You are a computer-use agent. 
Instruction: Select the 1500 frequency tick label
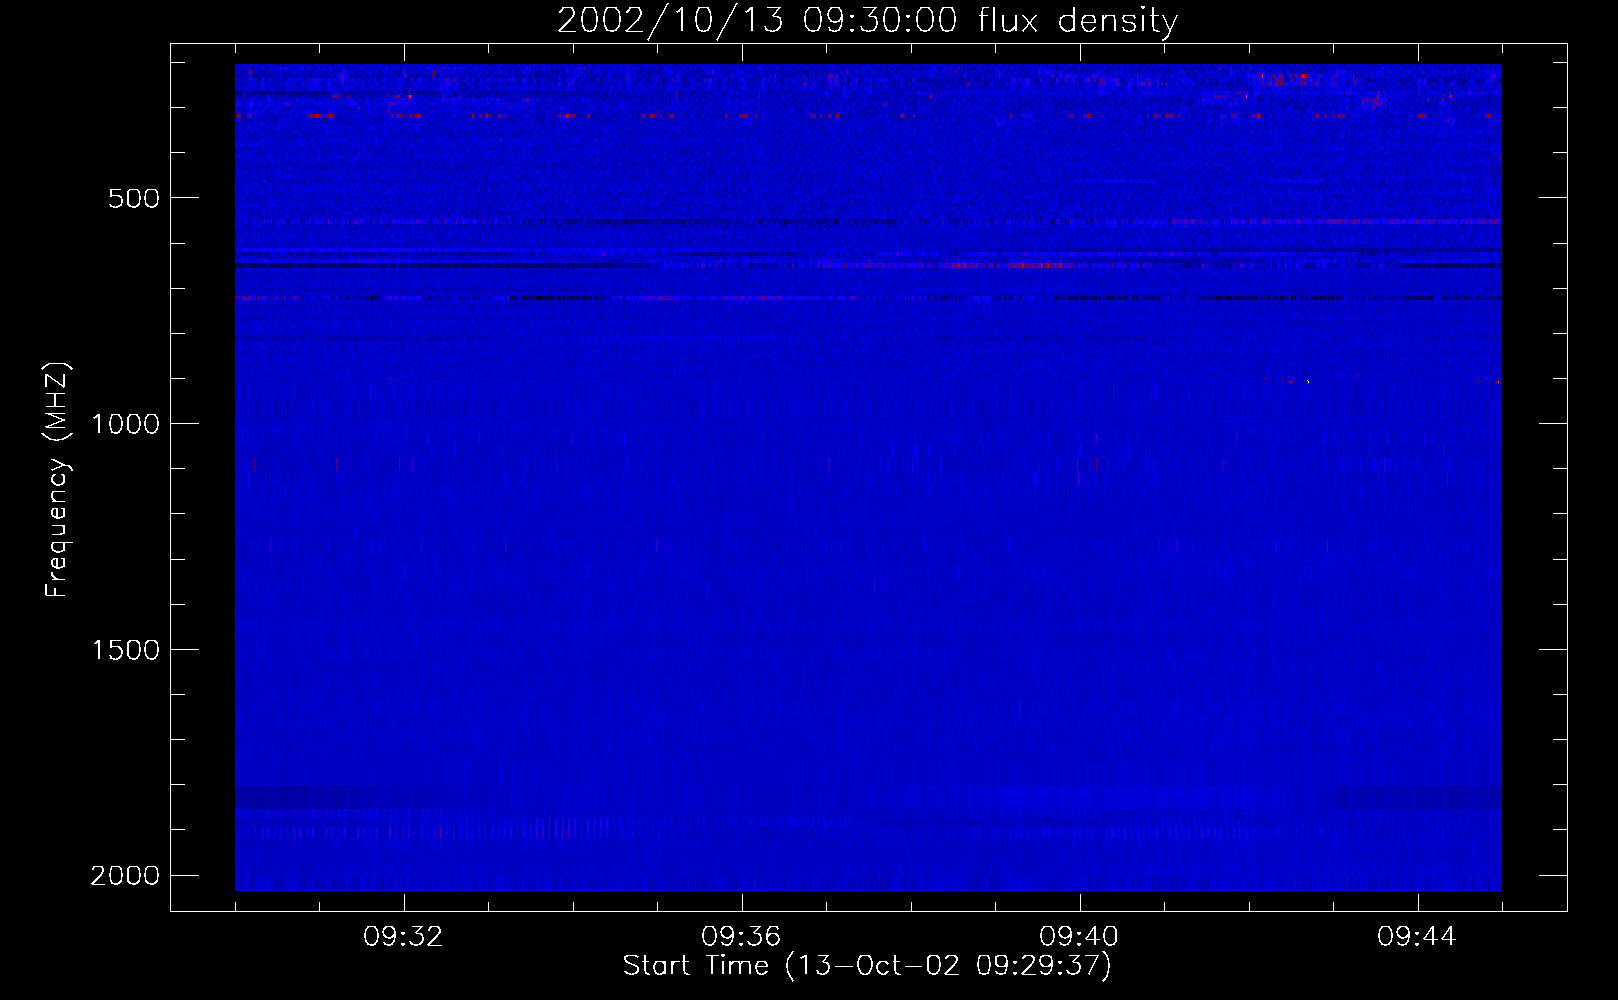pyautogui.click(x=125, y=650)
